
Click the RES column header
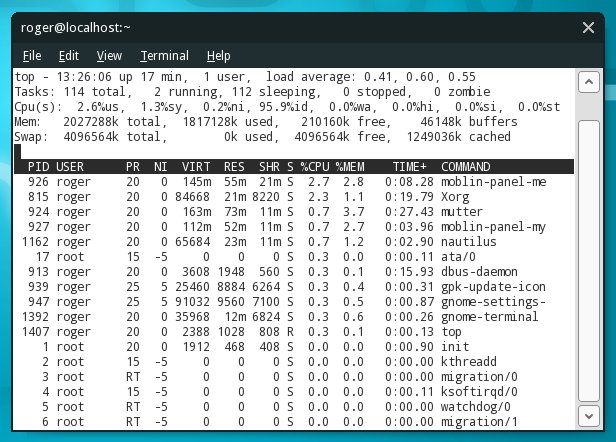pos(234,167)
